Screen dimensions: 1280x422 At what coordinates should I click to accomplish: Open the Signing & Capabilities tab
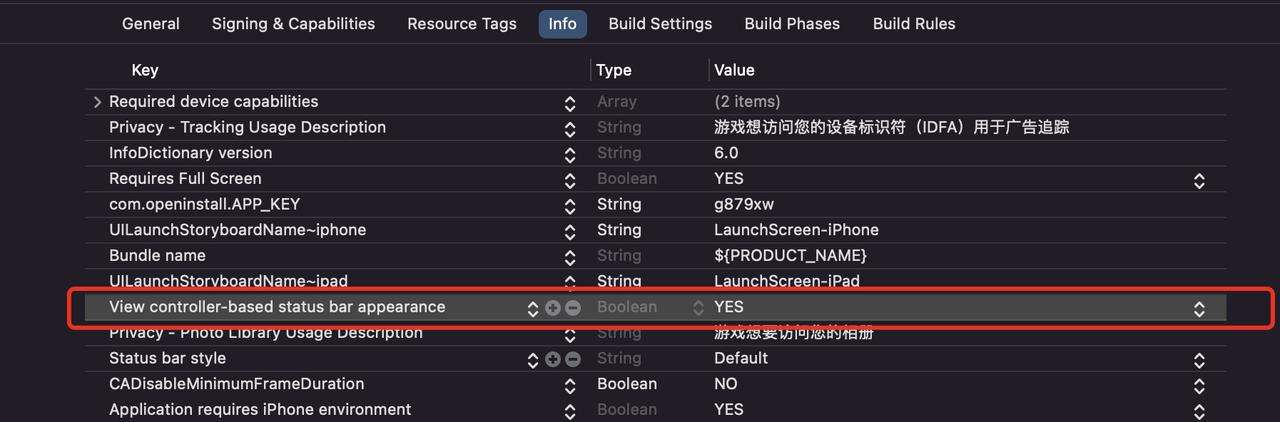click(293, 24)
